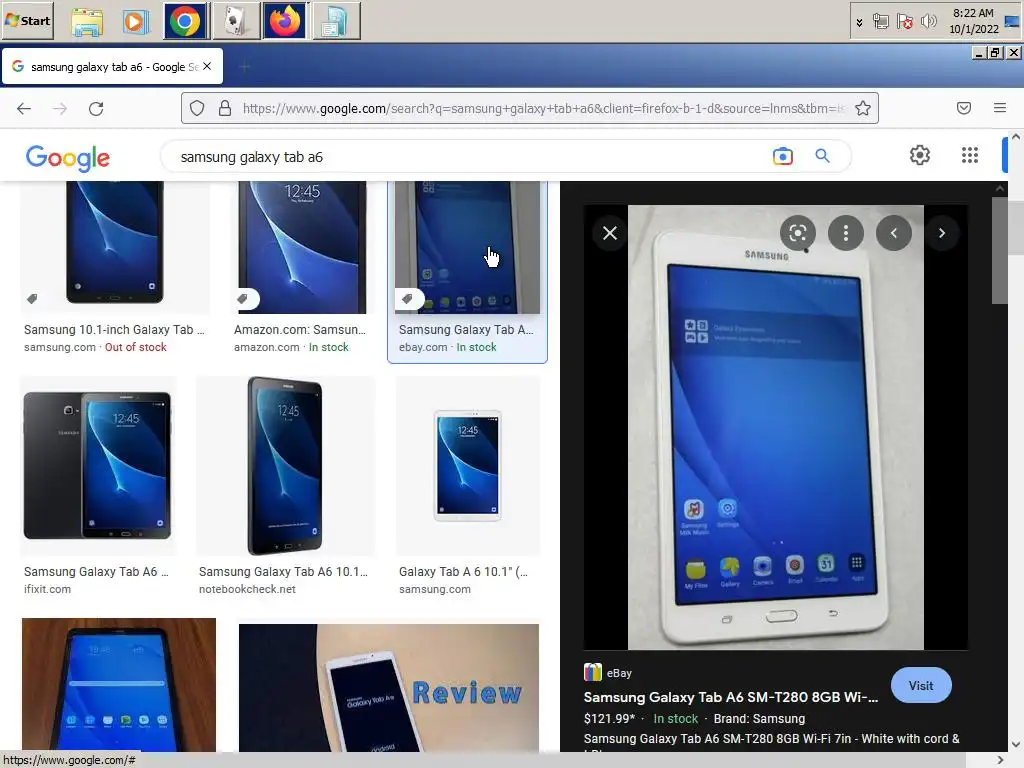Viewport: 1024px width, 768px height.
Task: Select the ebay.com Galaxy Tab thumbnail
Action: tap(468, 247)
